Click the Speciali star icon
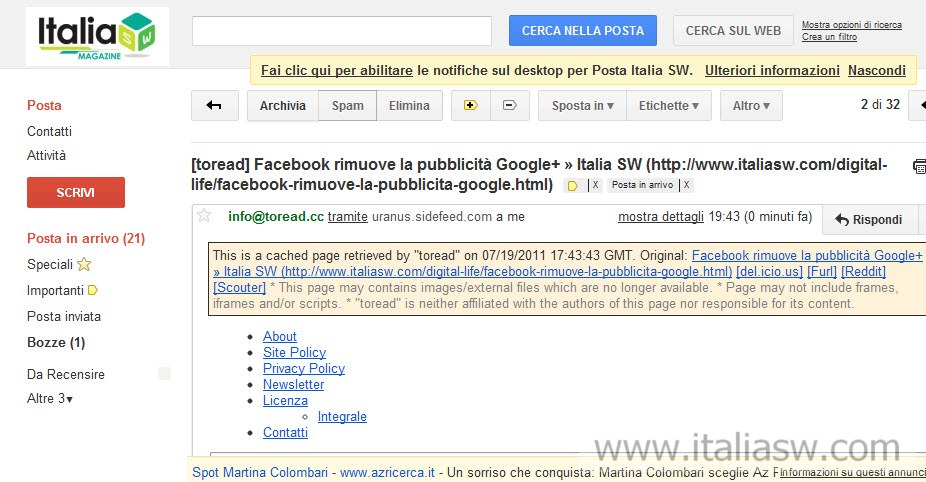 [84, 264]
